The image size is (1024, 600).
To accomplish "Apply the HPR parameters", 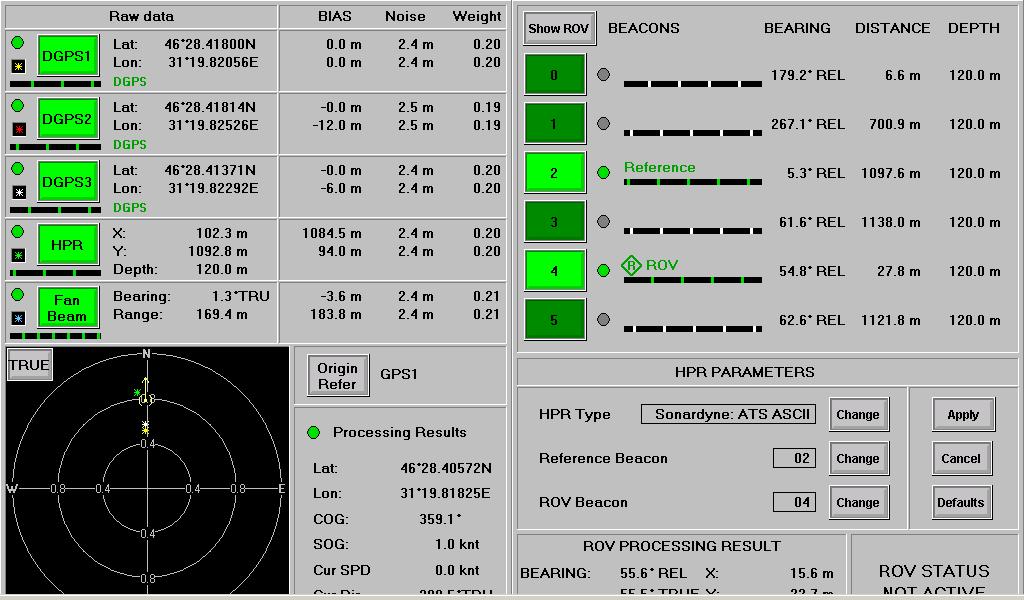I will [x=962, y=415].
